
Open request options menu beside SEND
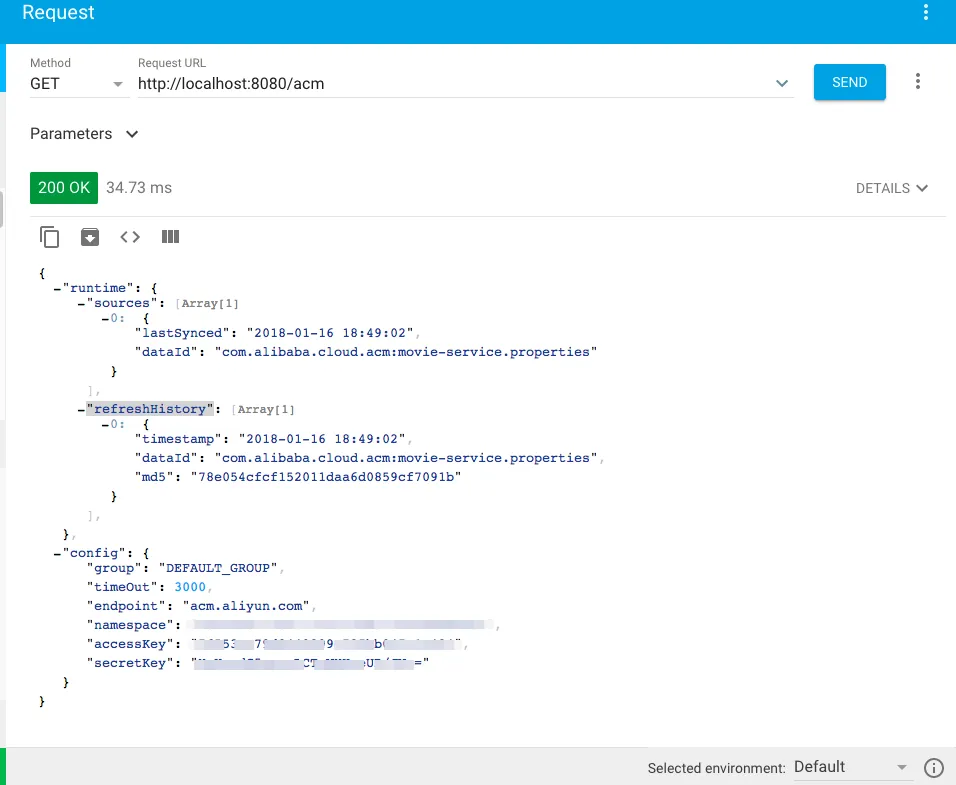click(918, 82)
